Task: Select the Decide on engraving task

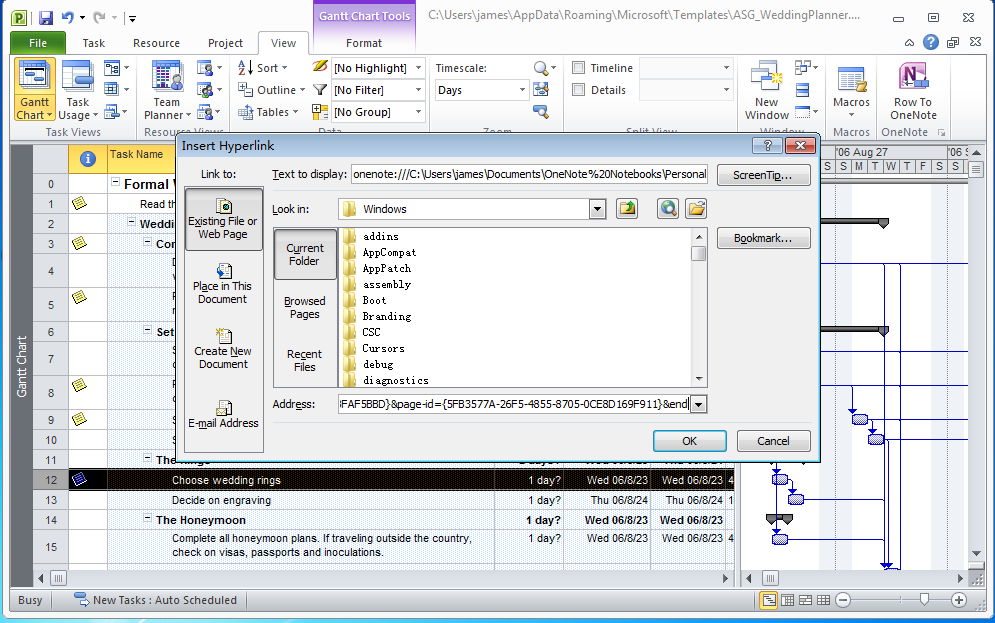Action: tap(221, 500)
